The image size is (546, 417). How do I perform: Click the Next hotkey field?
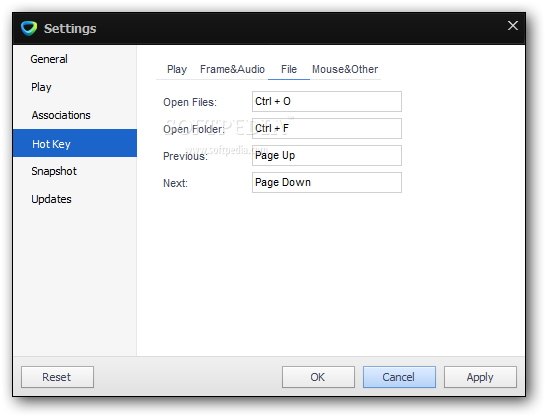[327, 182]
